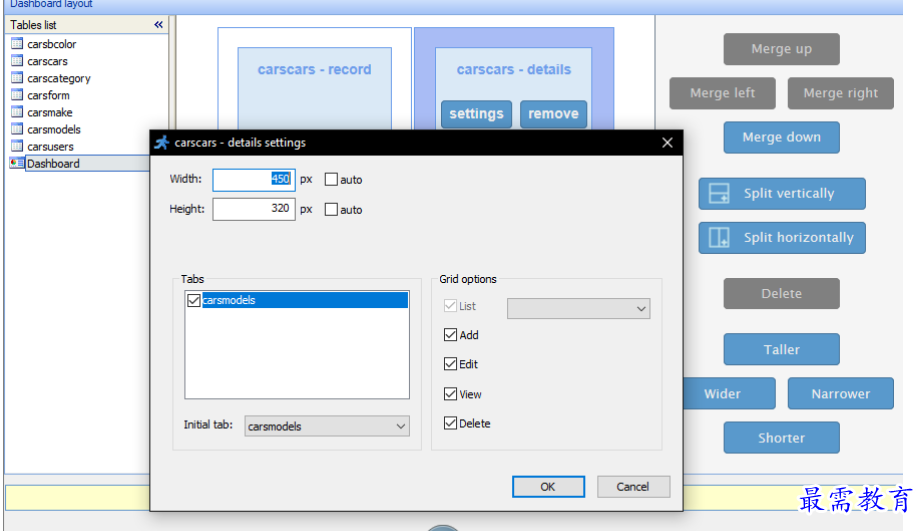Click the Merge up button
The image size is (921, 531).
point(781,49)
